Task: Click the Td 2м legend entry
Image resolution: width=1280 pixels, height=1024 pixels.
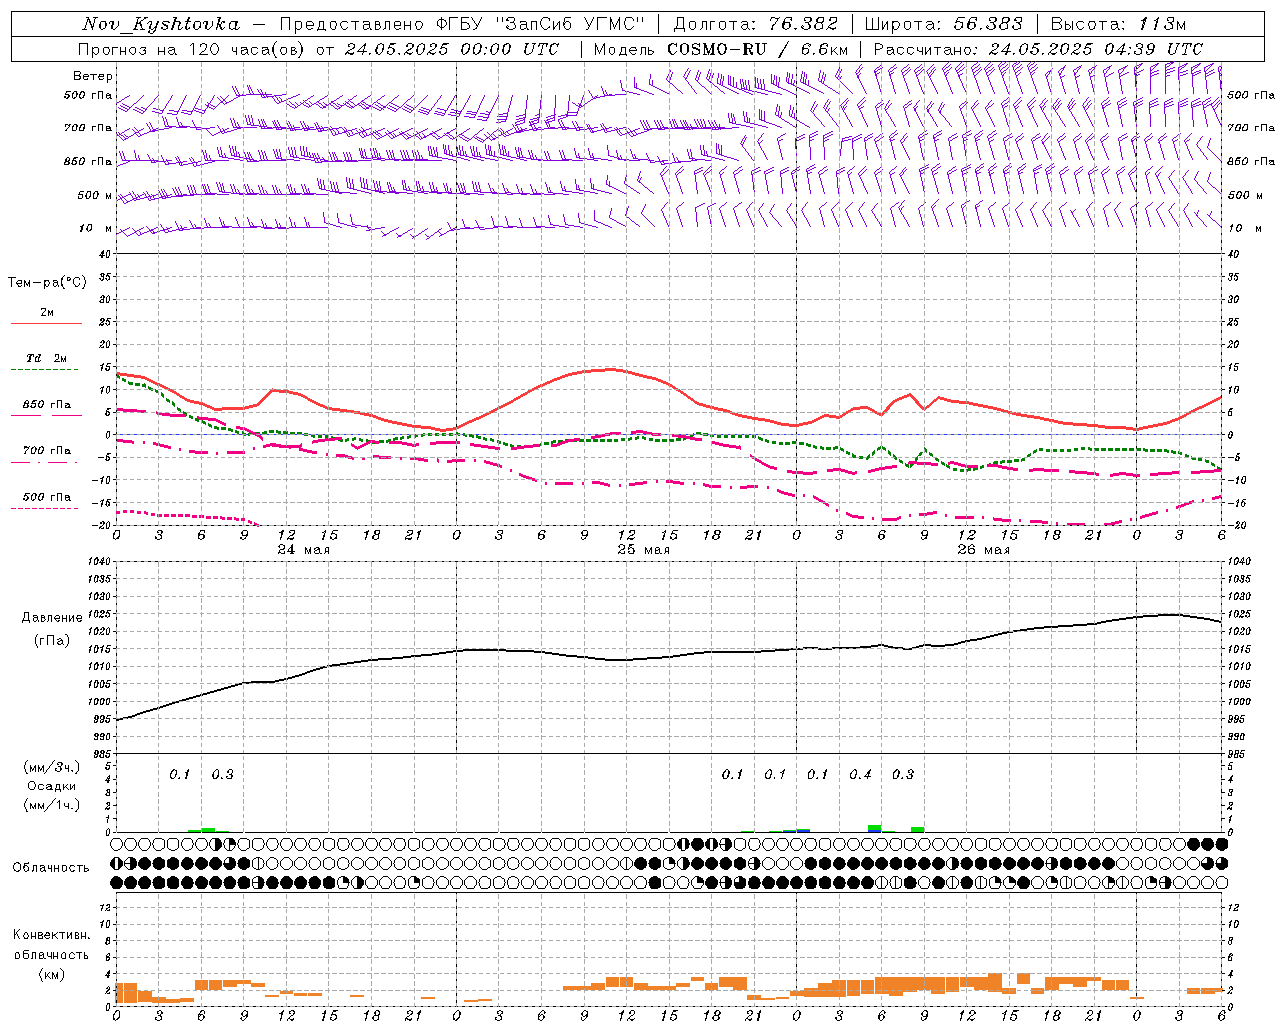Action: 47,358
